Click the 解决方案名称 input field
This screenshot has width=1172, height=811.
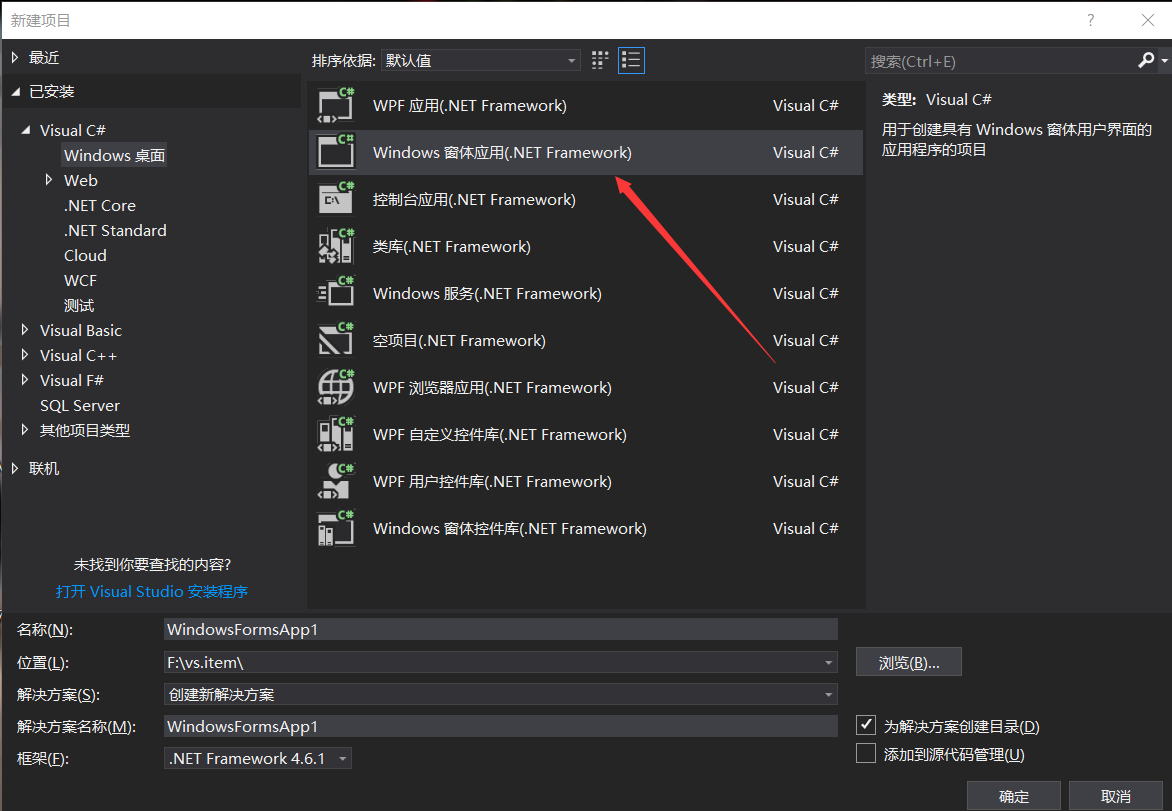501,727
